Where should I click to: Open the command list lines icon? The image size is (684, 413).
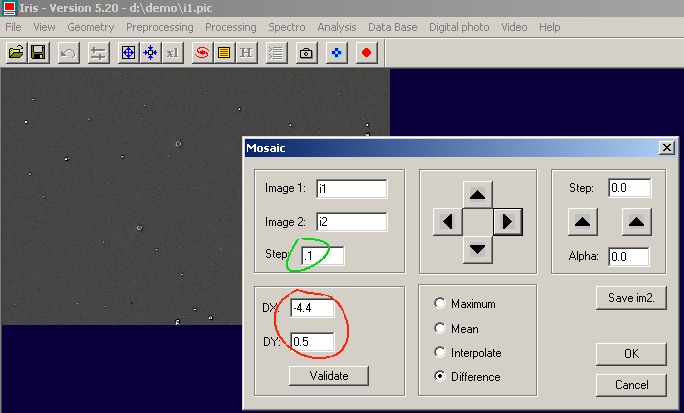pos(276,53)
